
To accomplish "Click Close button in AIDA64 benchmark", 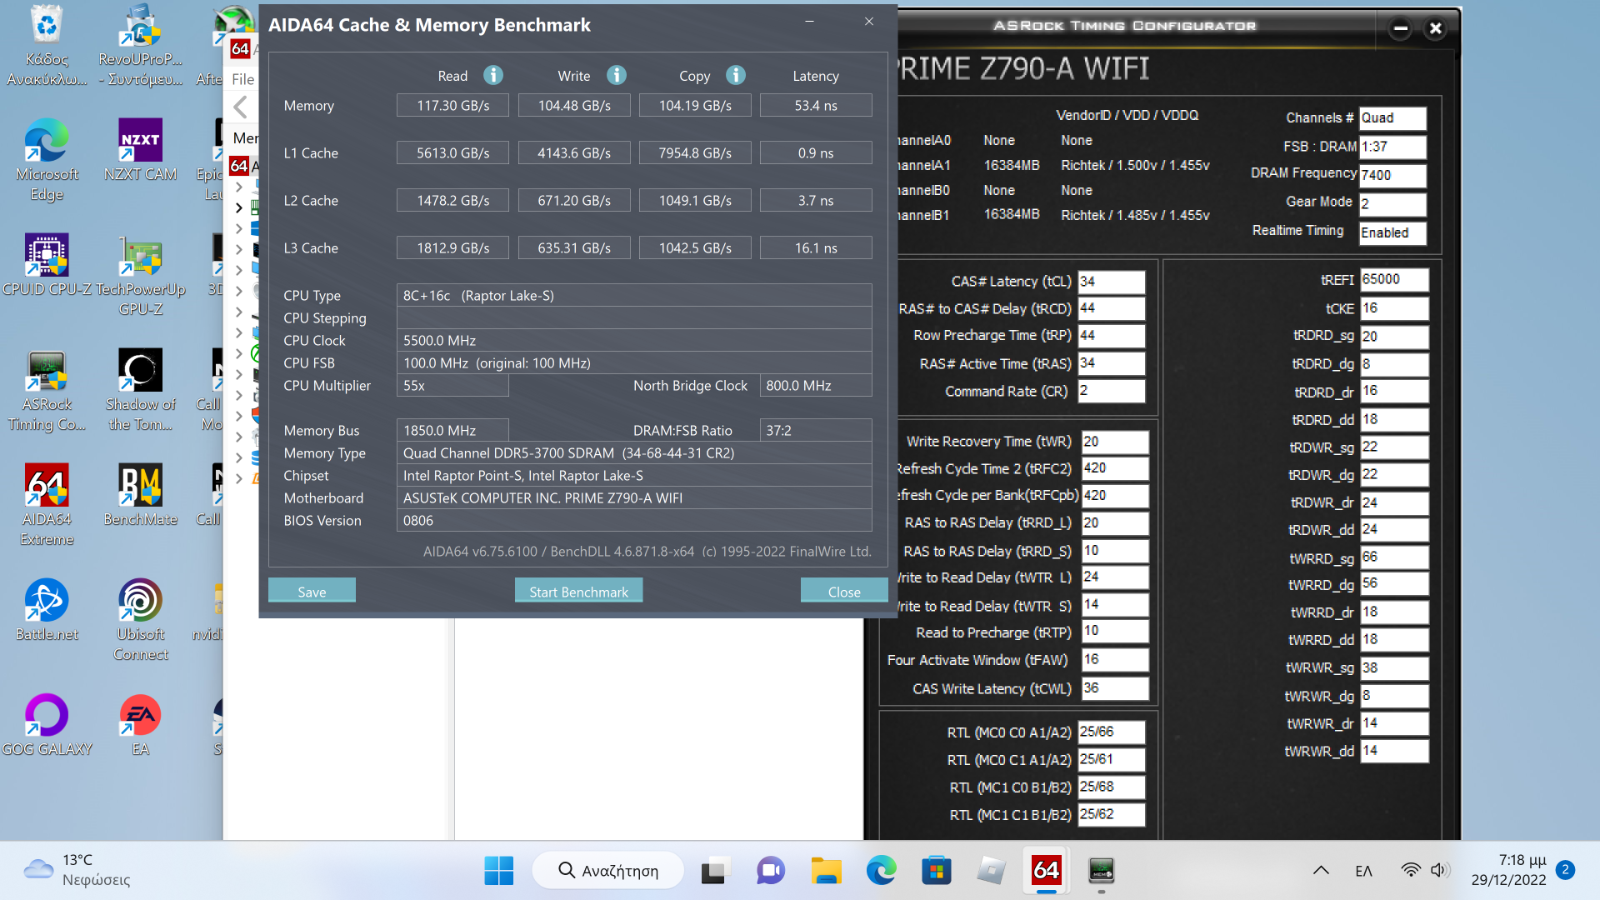I will pyautogui.click(x=844, y=591).
